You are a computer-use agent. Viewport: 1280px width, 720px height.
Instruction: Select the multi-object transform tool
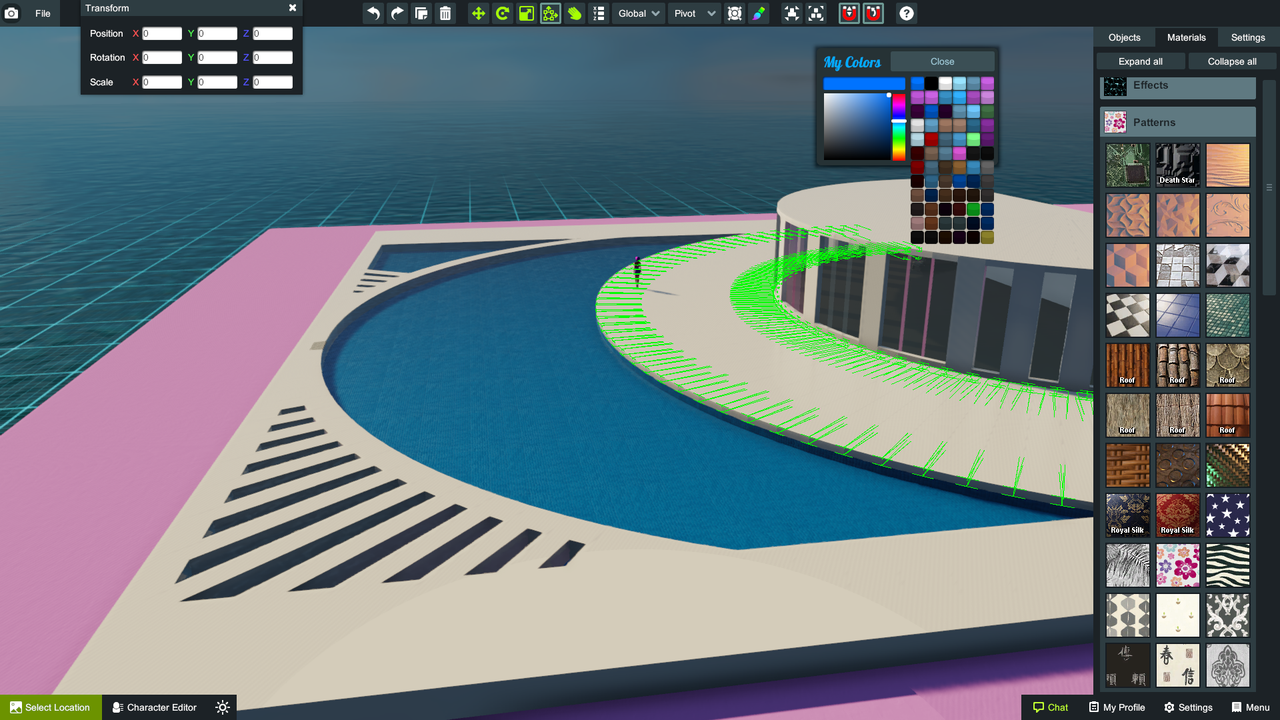550,14
